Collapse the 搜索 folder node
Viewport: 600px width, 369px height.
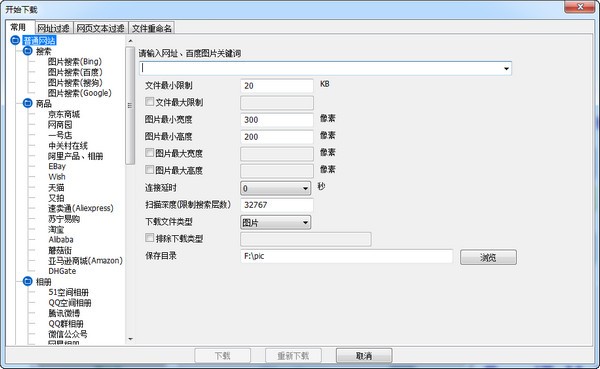pos(28,51)
